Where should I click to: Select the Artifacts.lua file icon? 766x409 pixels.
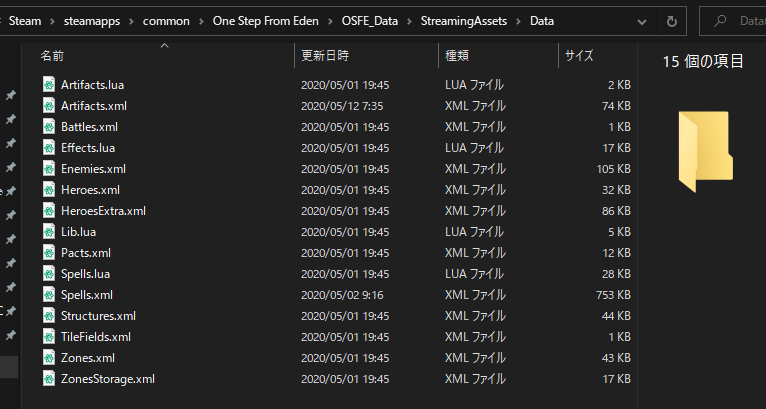[x=49, y=85]
